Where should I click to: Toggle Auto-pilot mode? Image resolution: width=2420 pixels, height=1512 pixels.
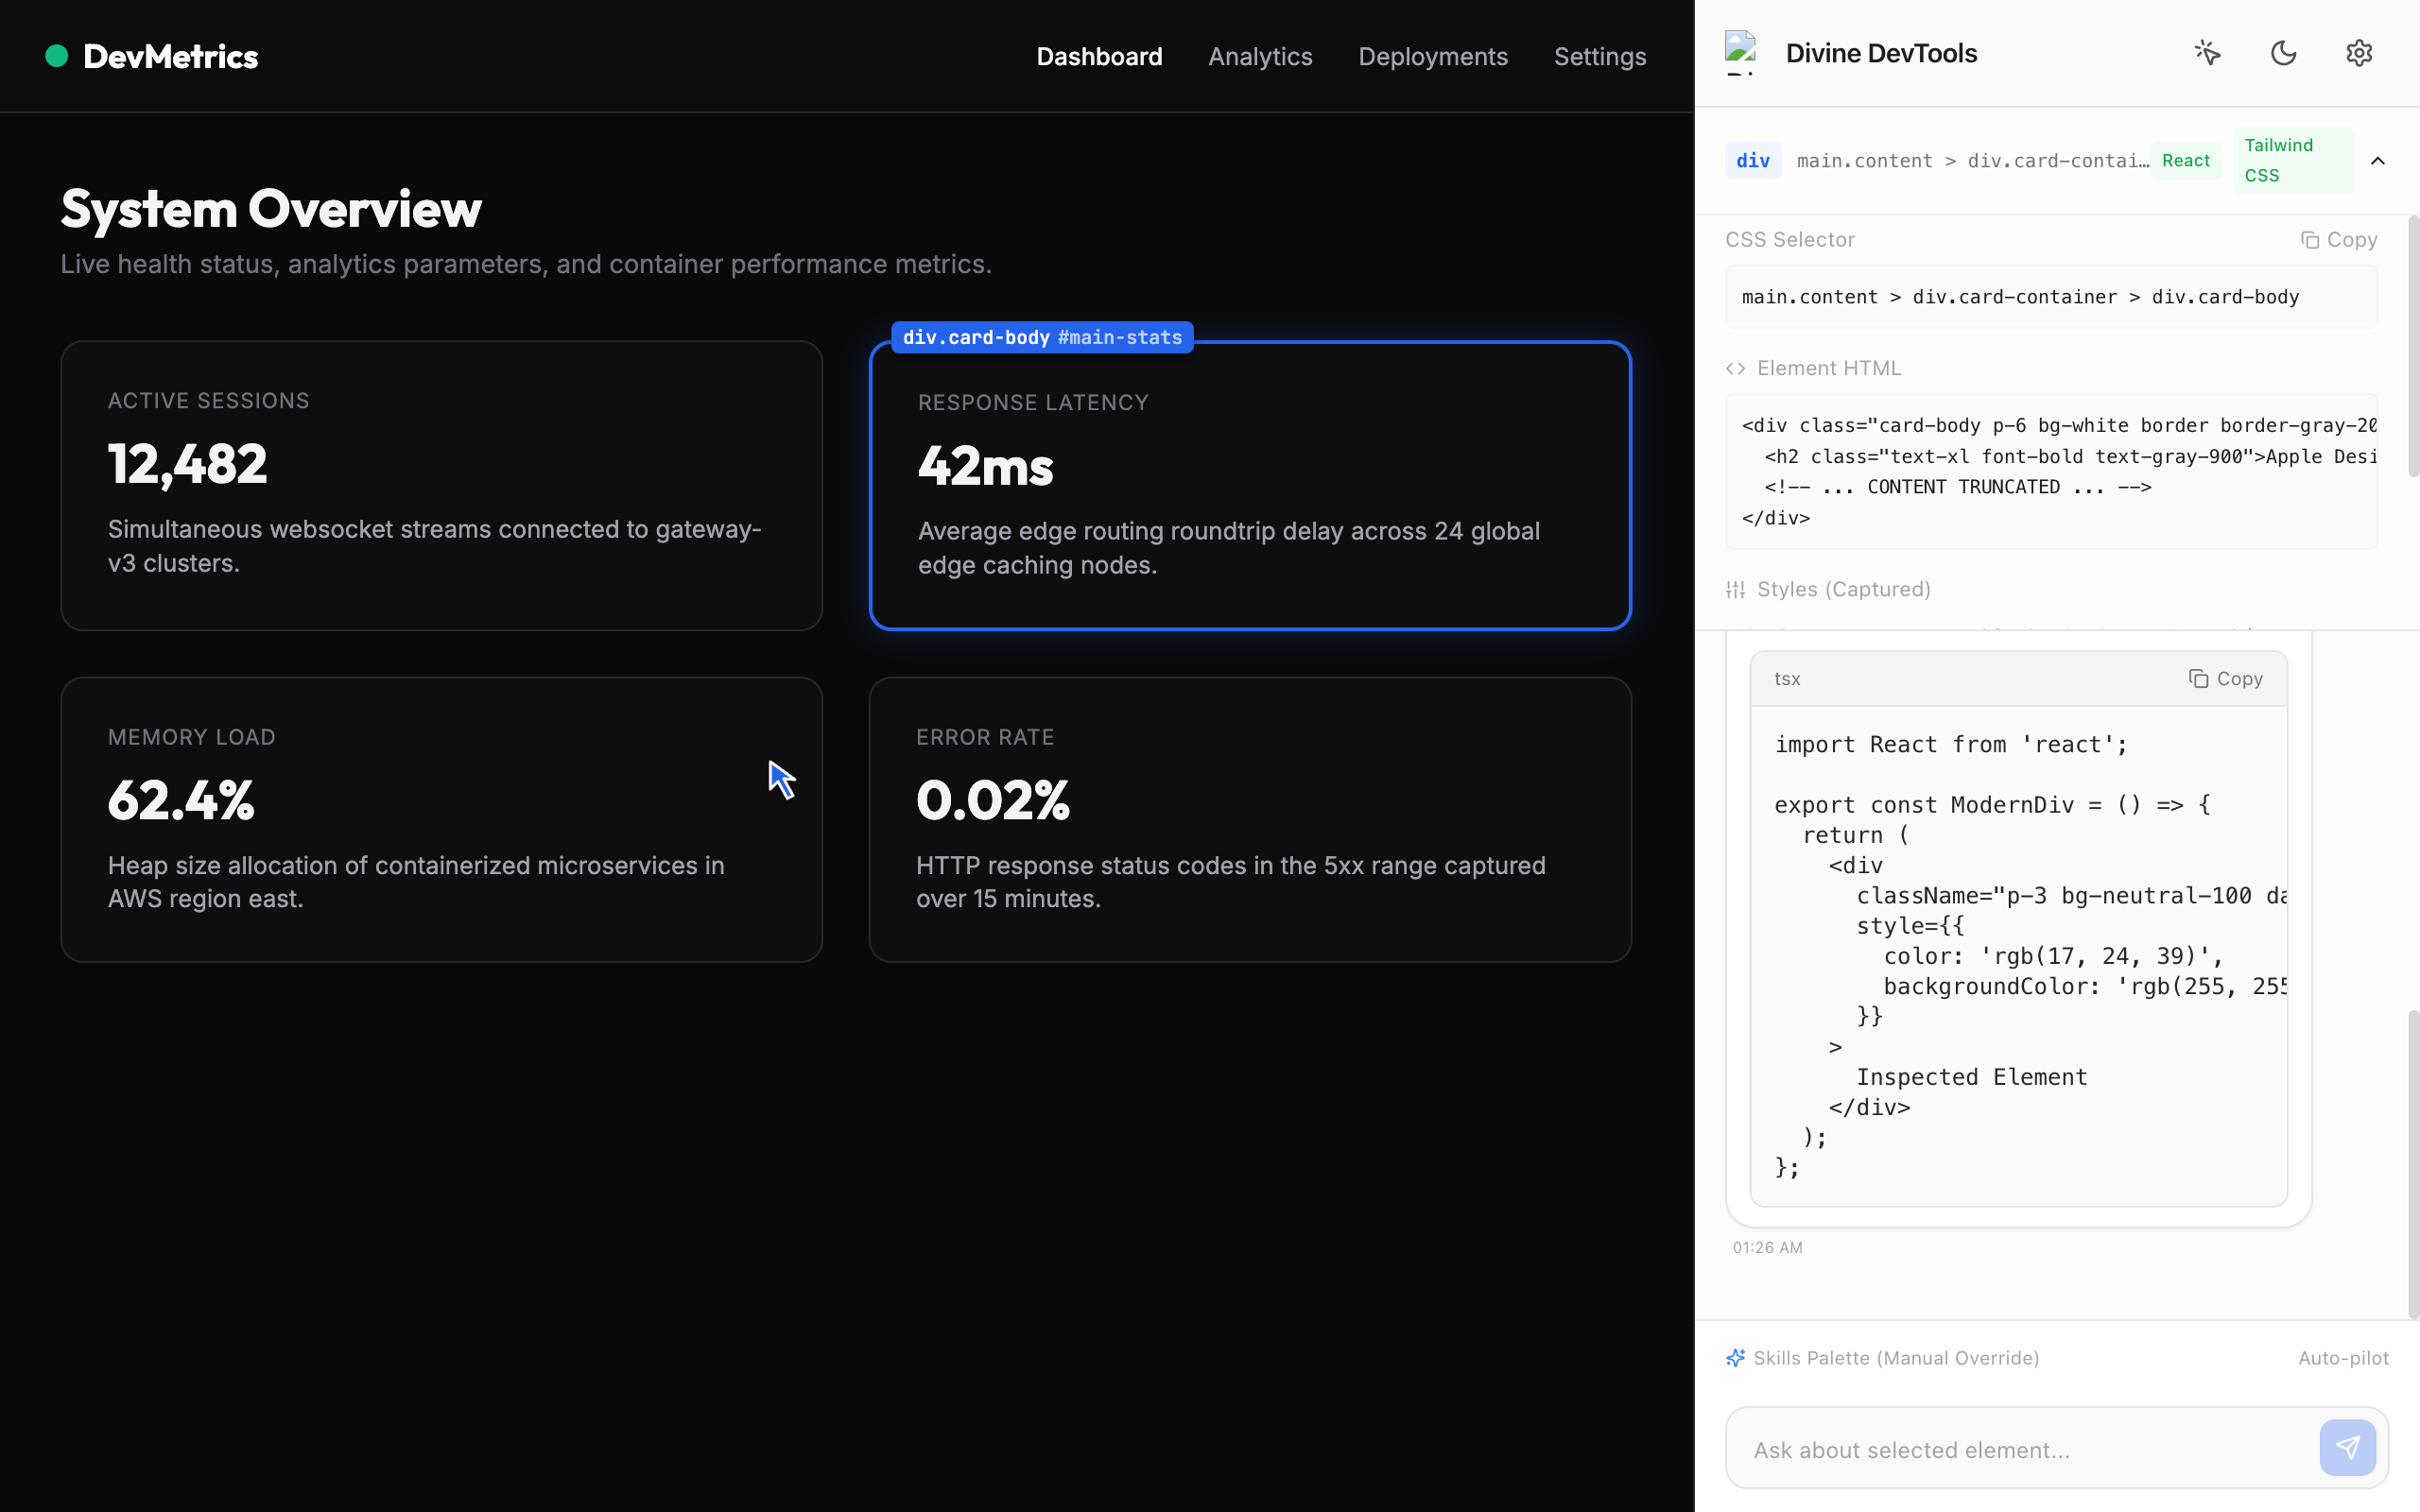pyautogui.click(x=2343, y=1358)
